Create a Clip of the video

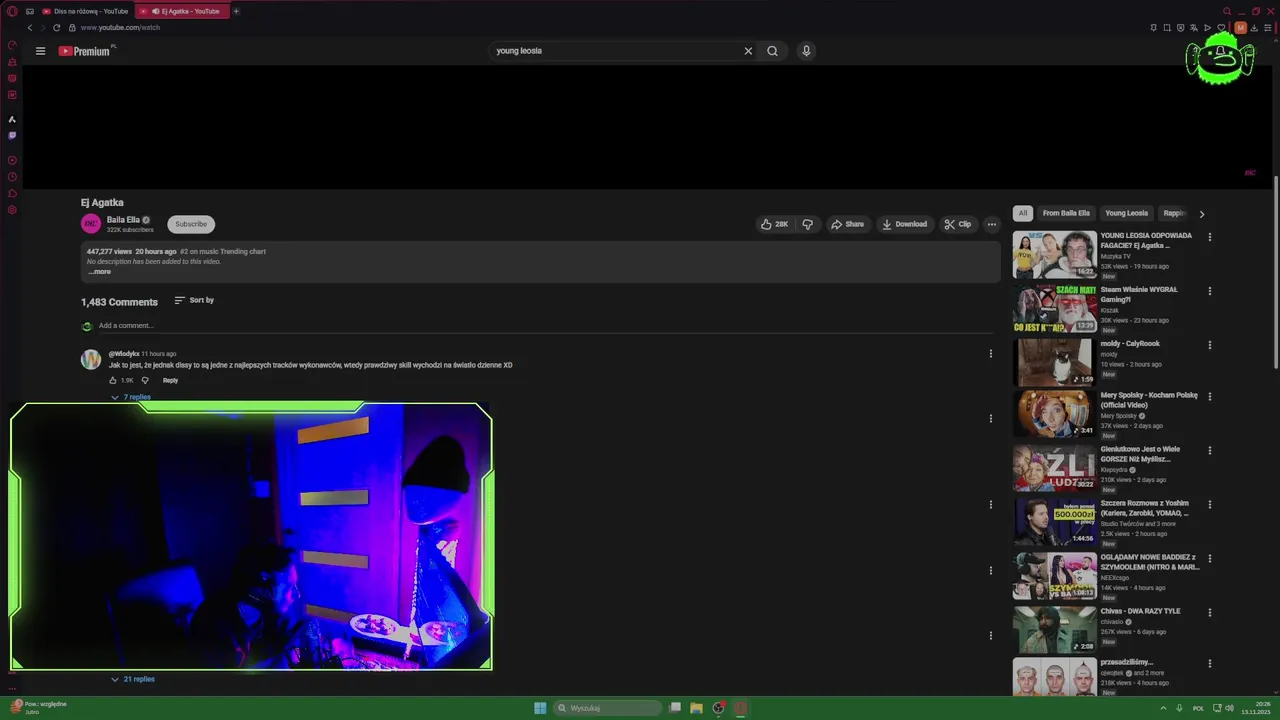click(958, 224)
